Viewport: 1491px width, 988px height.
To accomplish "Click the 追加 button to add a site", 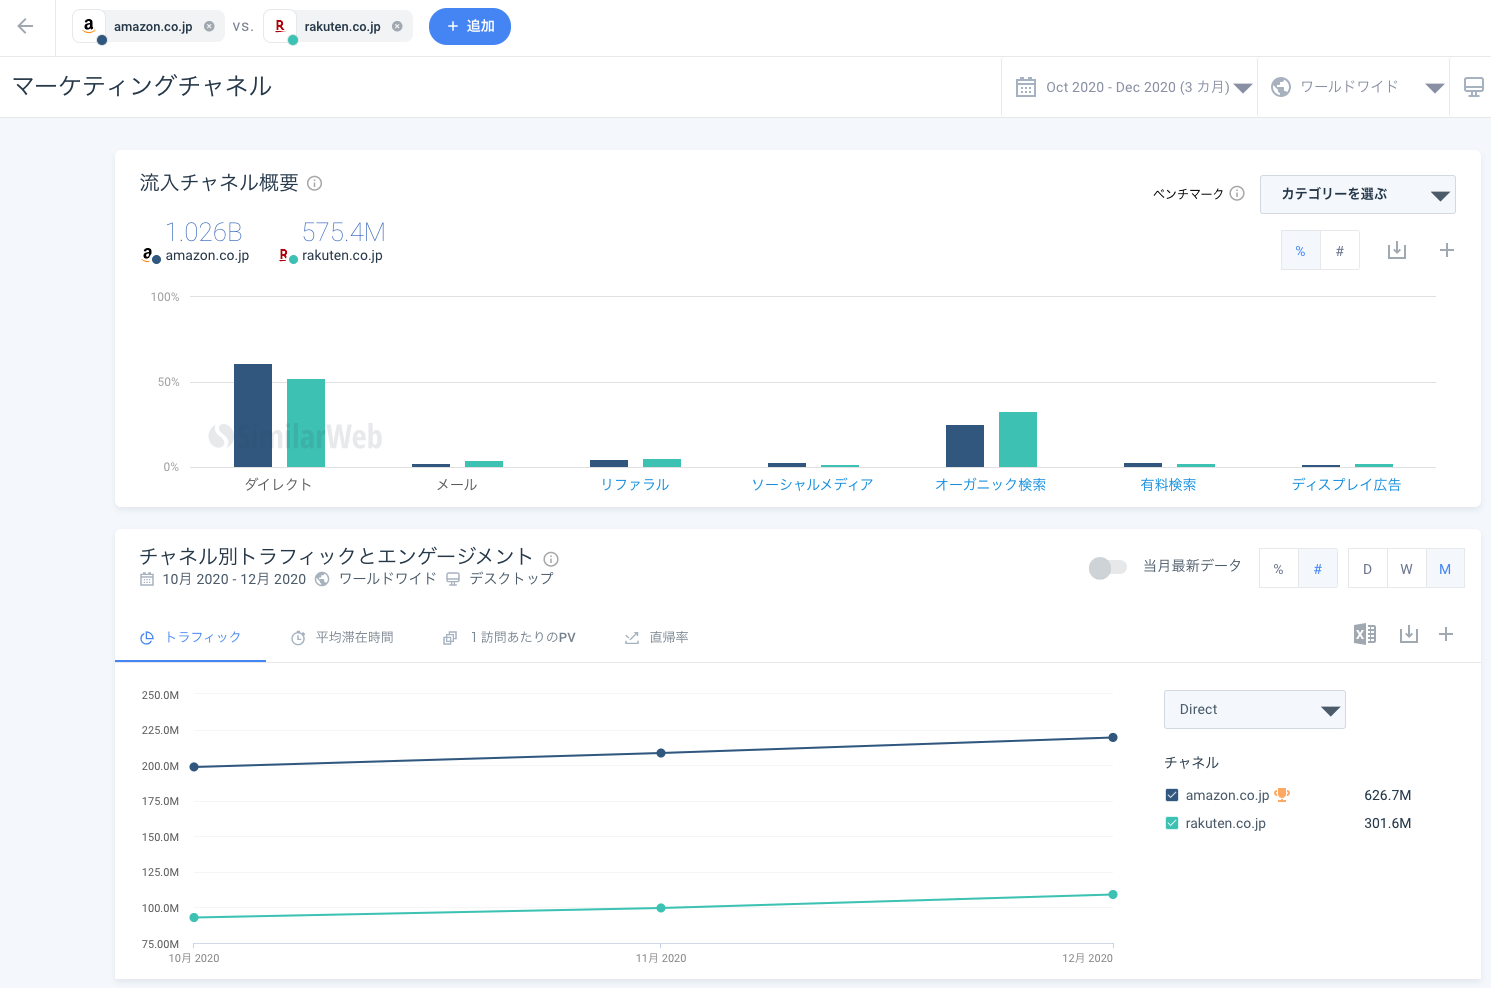I will [470, 26].
